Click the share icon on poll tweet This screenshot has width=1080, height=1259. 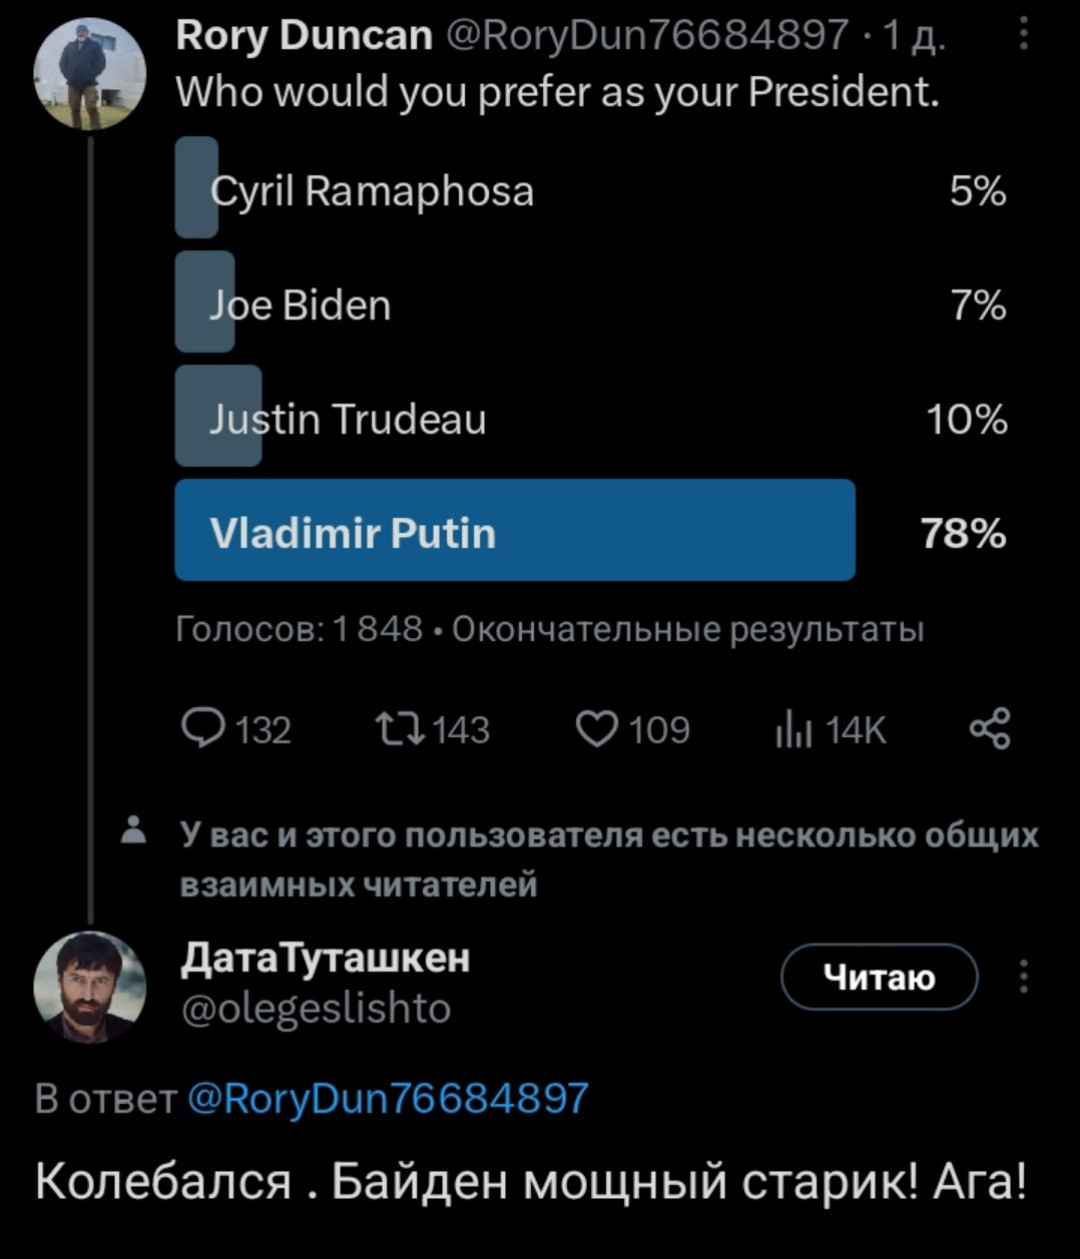coord(989,729)
